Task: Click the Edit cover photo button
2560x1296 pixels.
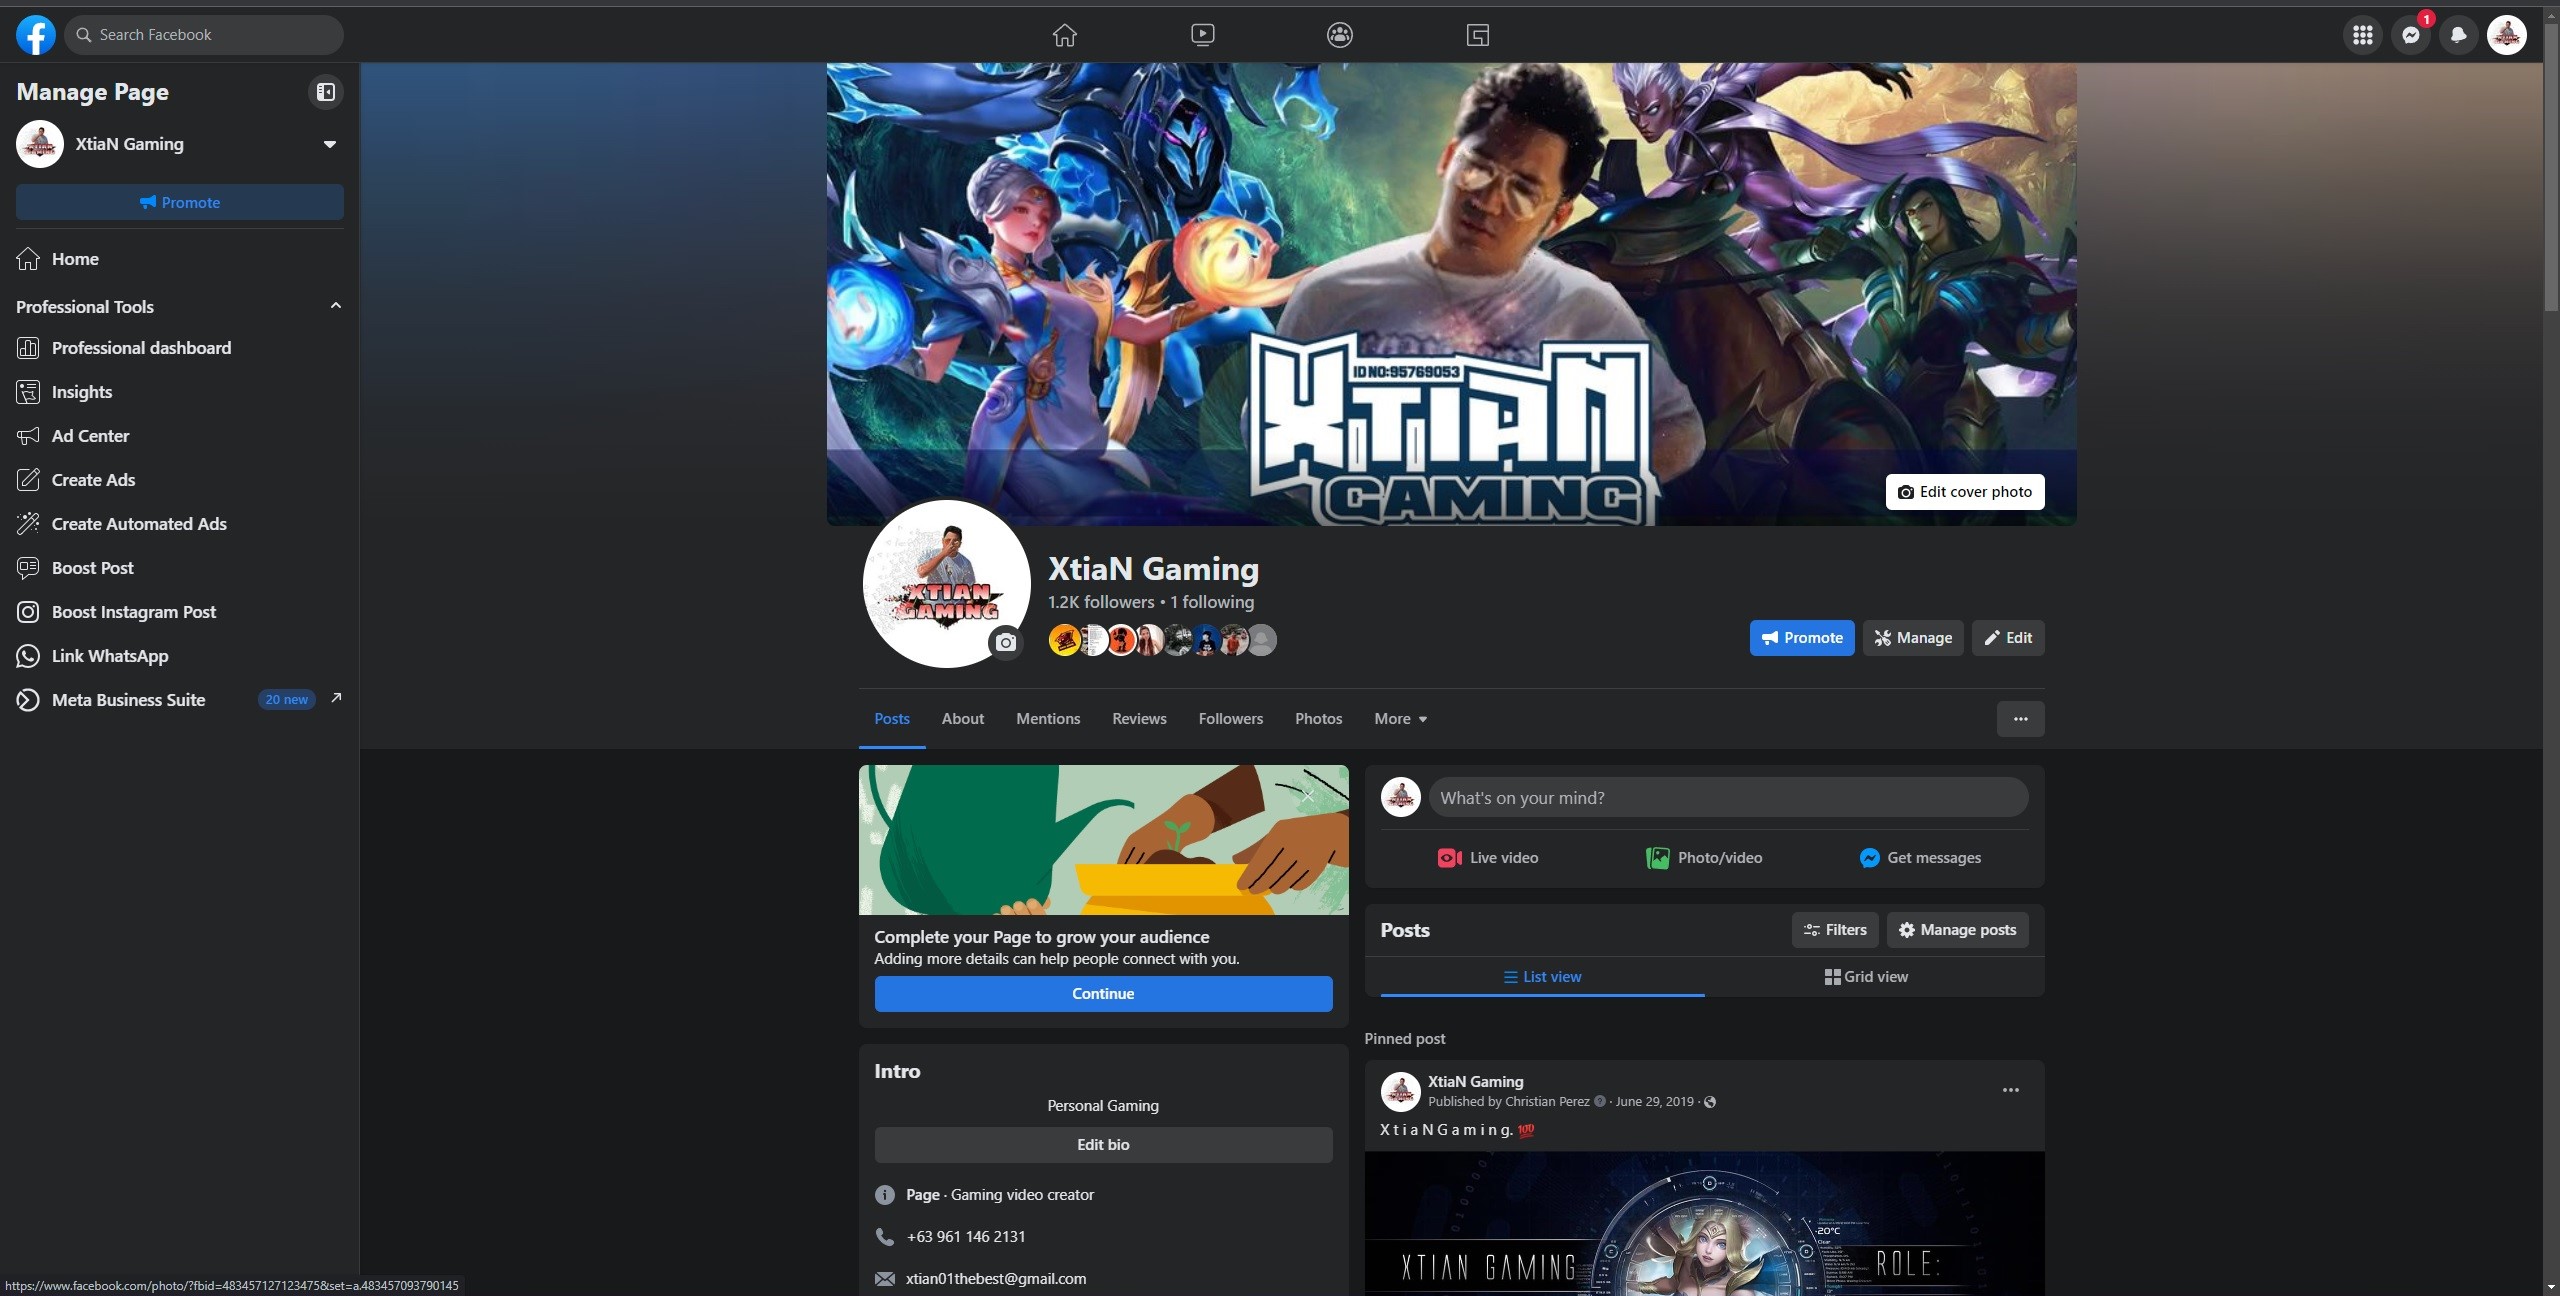Action: pos(1964,492)
